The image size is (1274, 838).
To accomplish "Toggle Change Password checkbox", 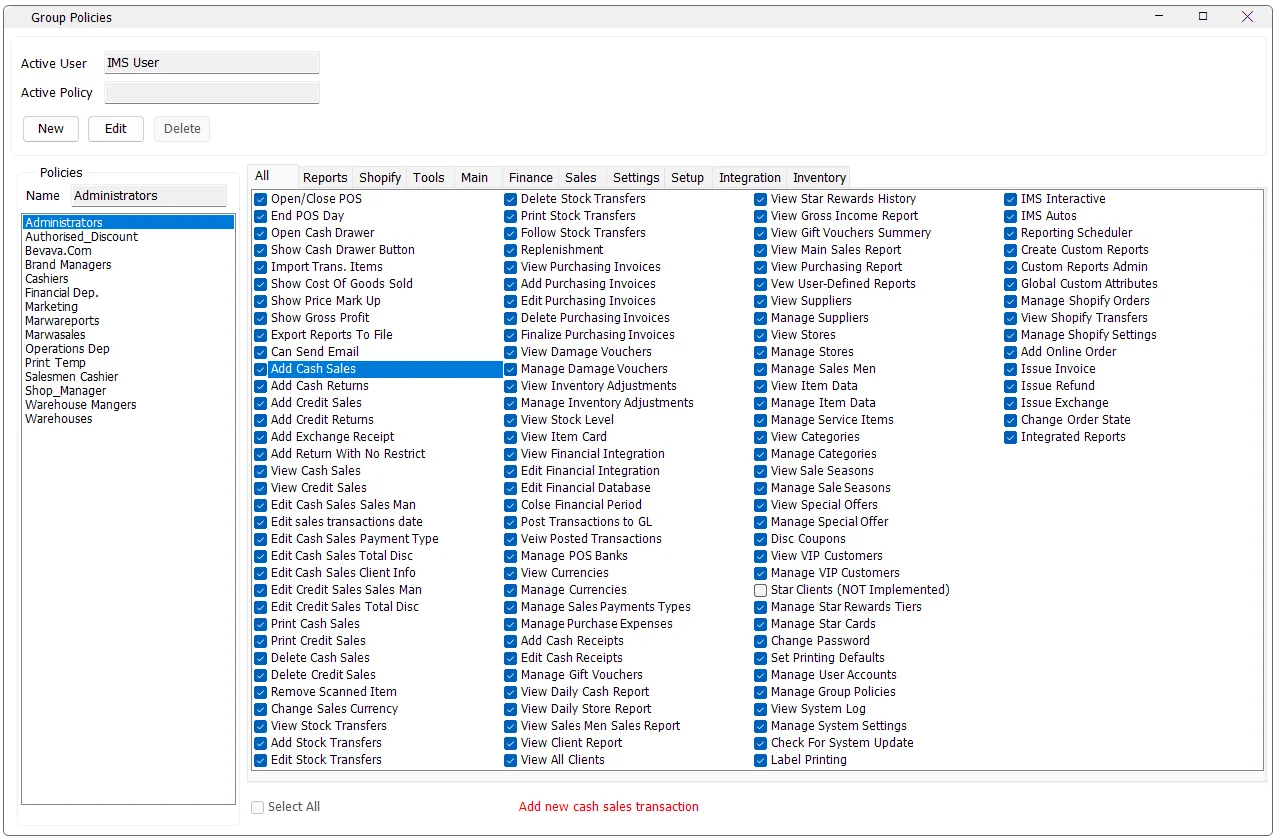I will [x=761, y=641].
